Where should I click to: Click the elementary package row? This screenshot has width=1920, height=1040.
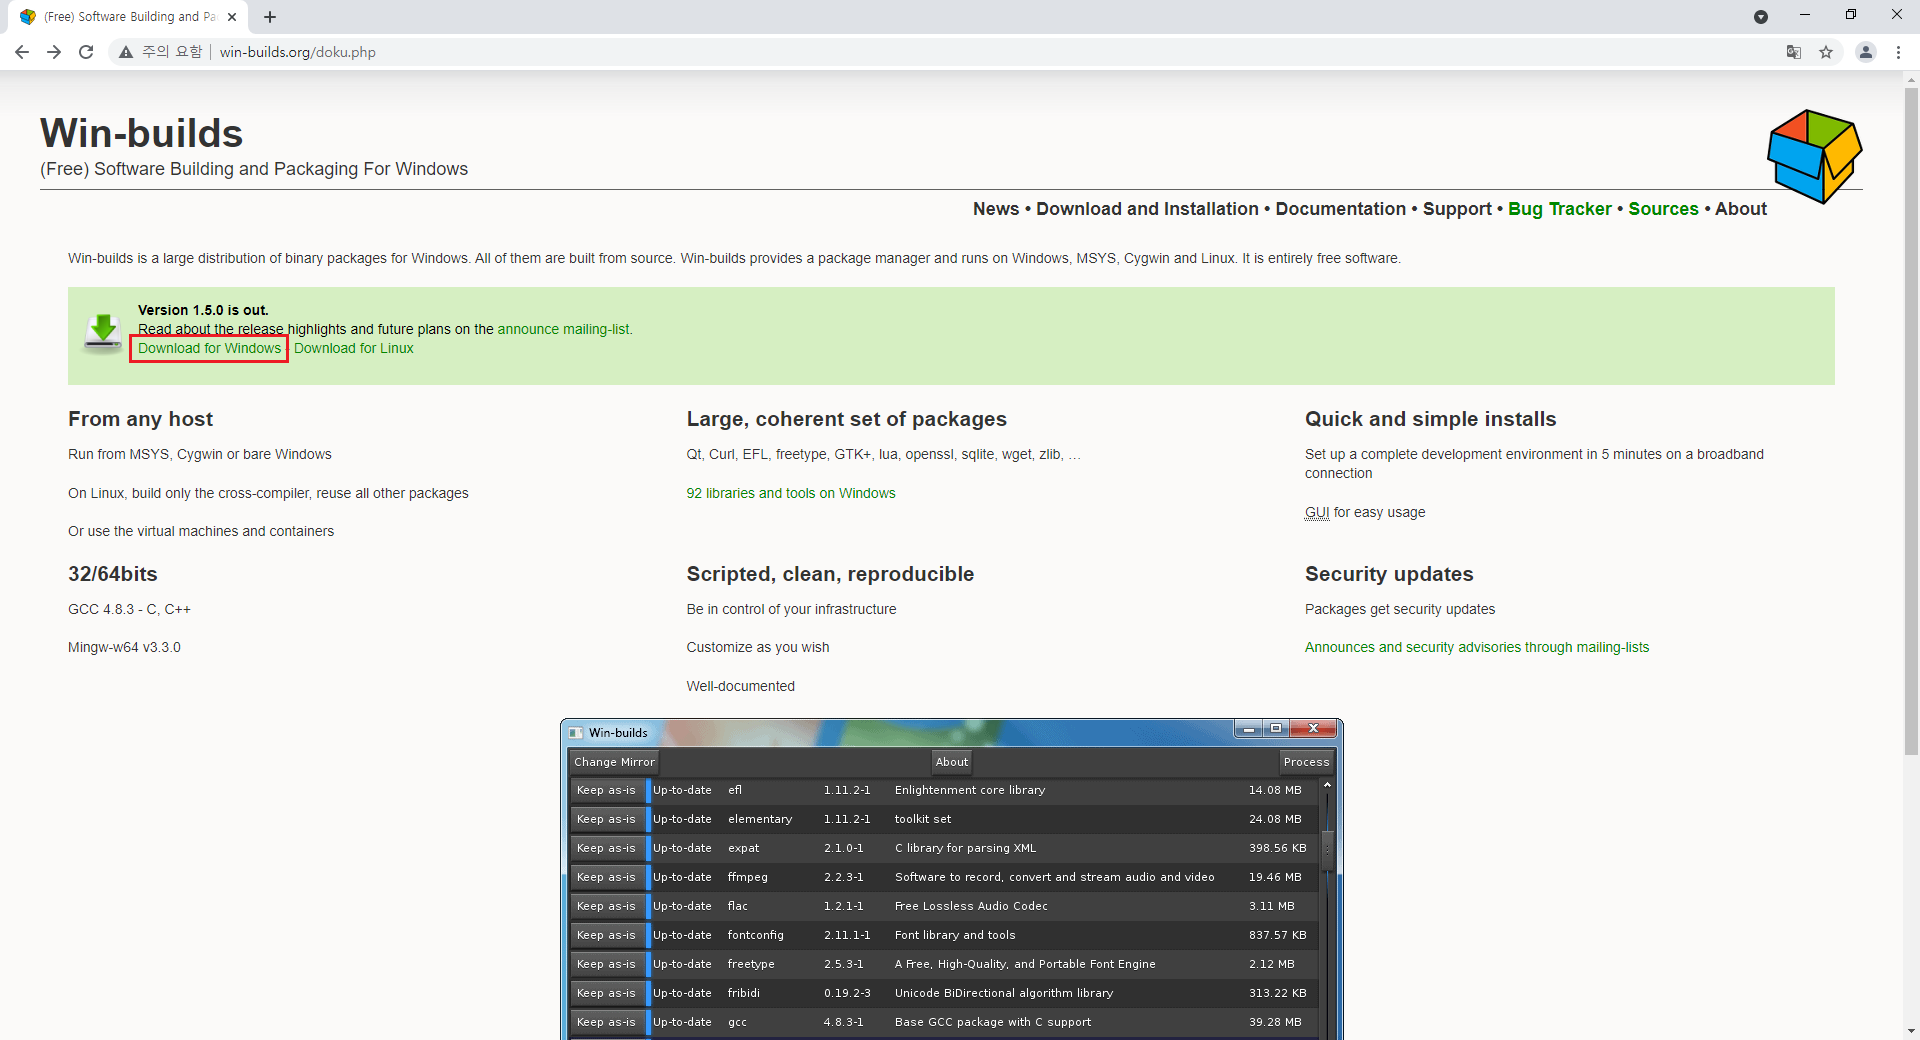(x=944, y=819)
